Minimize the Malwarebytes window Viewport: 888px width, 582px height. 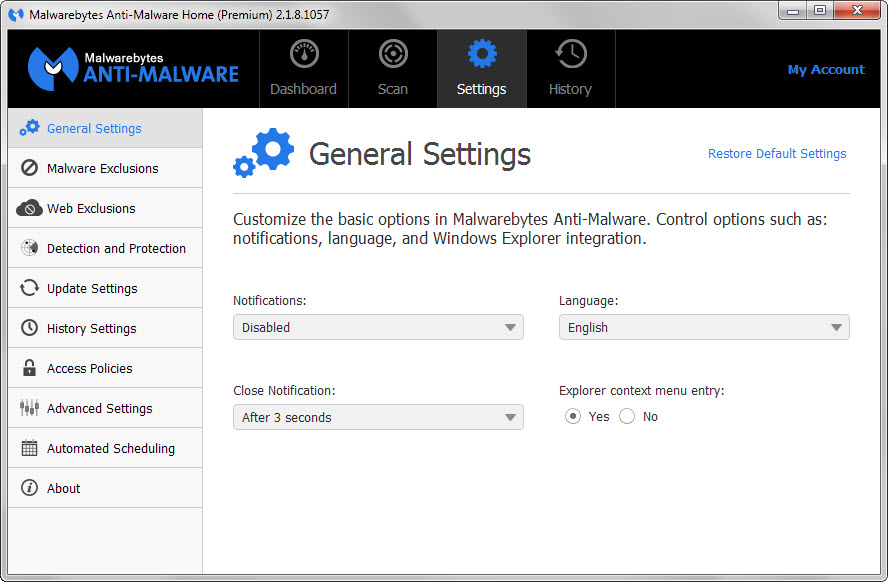point(793,11)
